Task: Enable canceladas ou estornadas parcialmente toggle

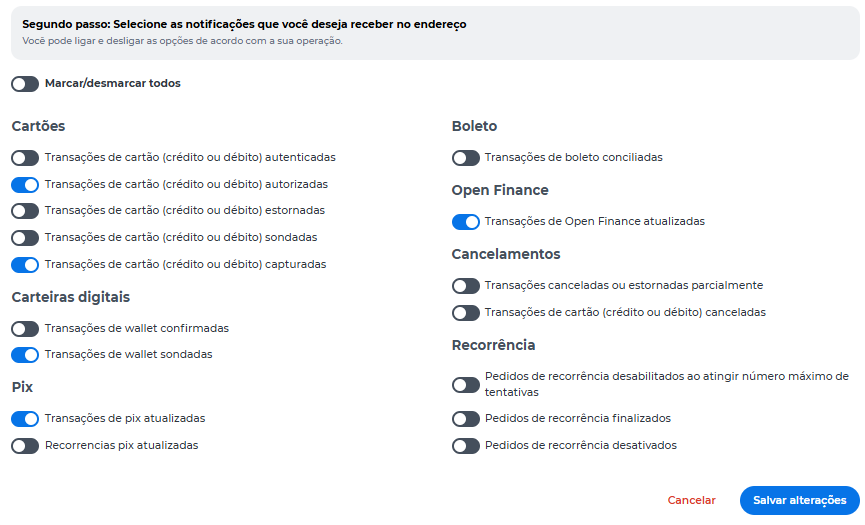Action: [x=466, y=286]
